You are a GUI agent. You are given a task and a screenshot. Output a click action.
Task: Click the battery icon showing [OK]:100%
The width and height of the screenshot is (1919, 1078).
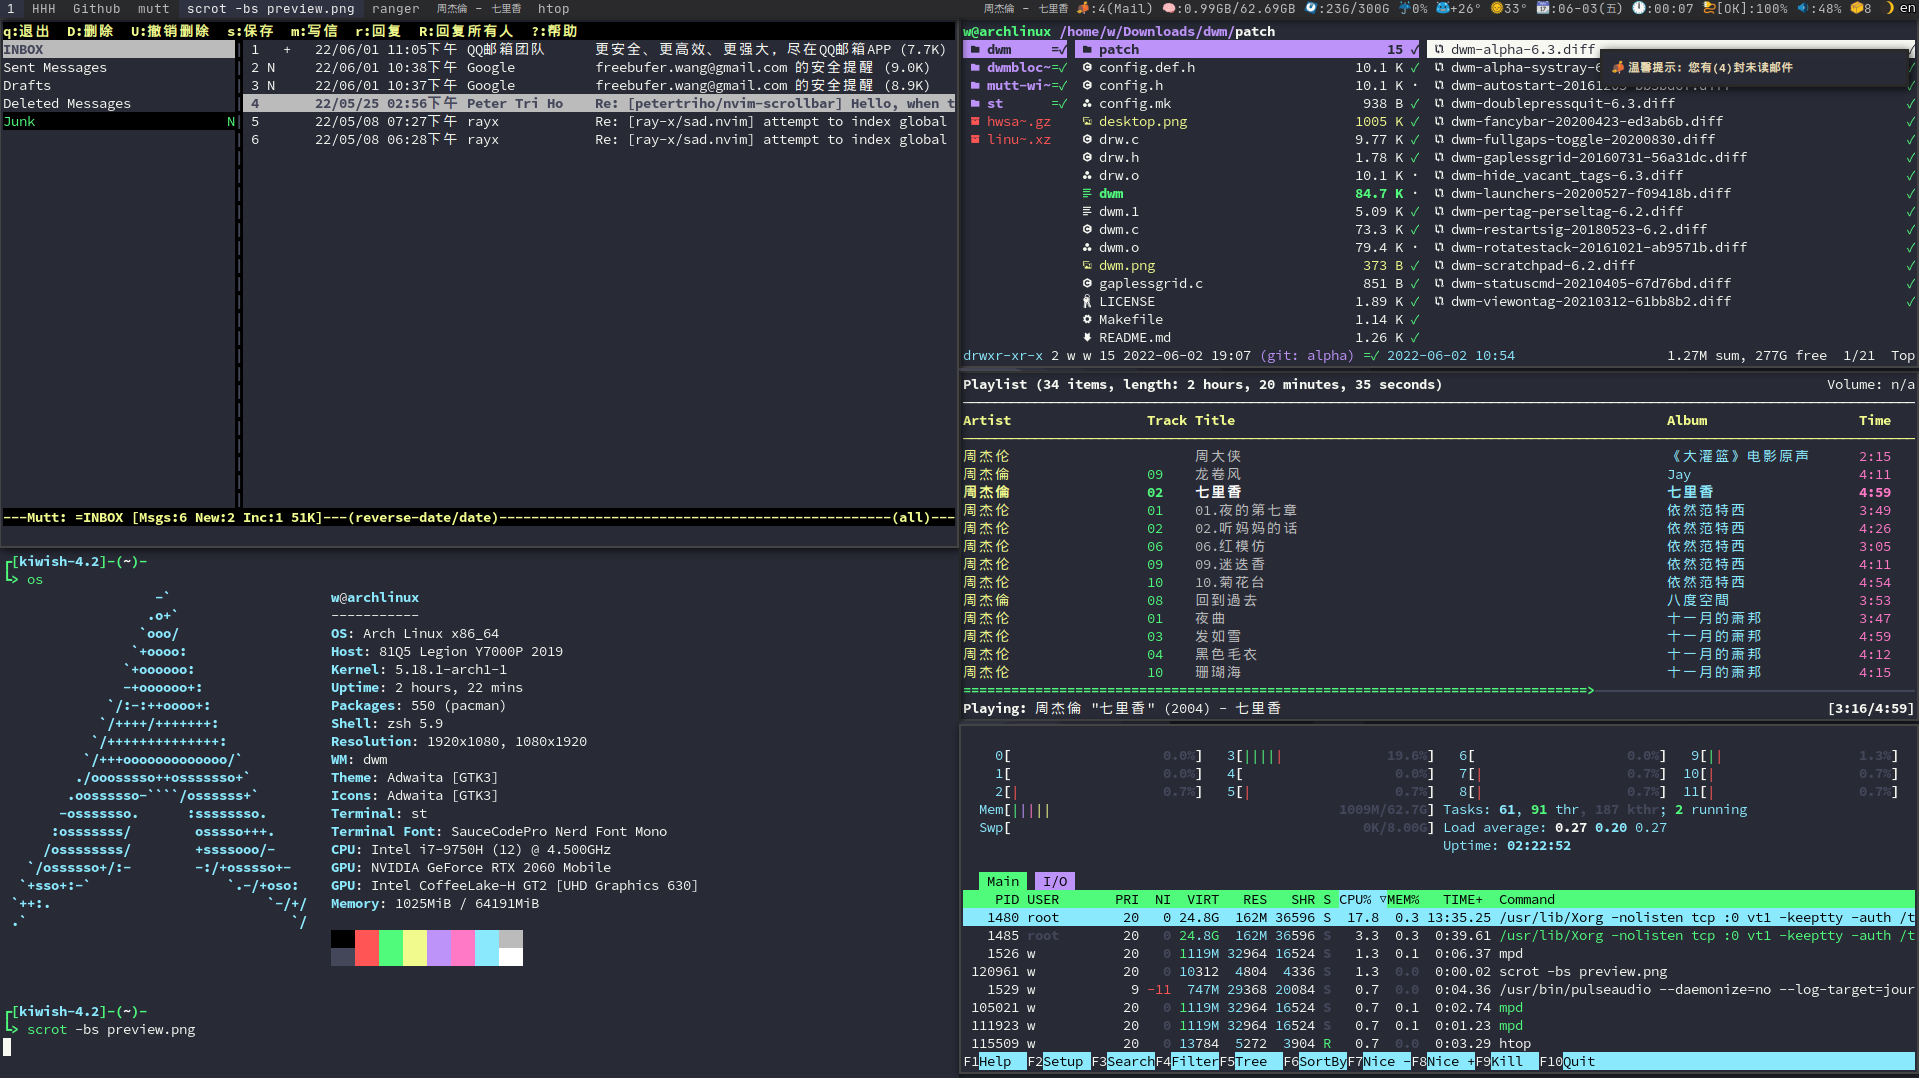coord(1709,8)
